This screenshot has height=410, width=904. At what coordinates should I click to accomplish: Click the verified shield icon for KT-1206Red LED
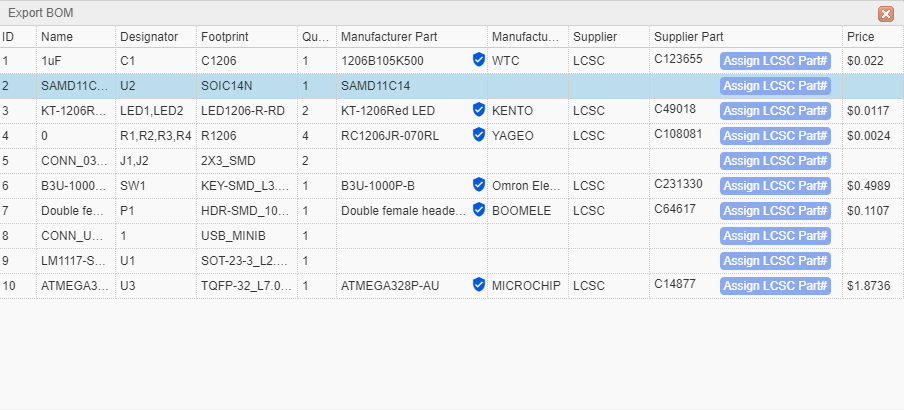point(479,110)
